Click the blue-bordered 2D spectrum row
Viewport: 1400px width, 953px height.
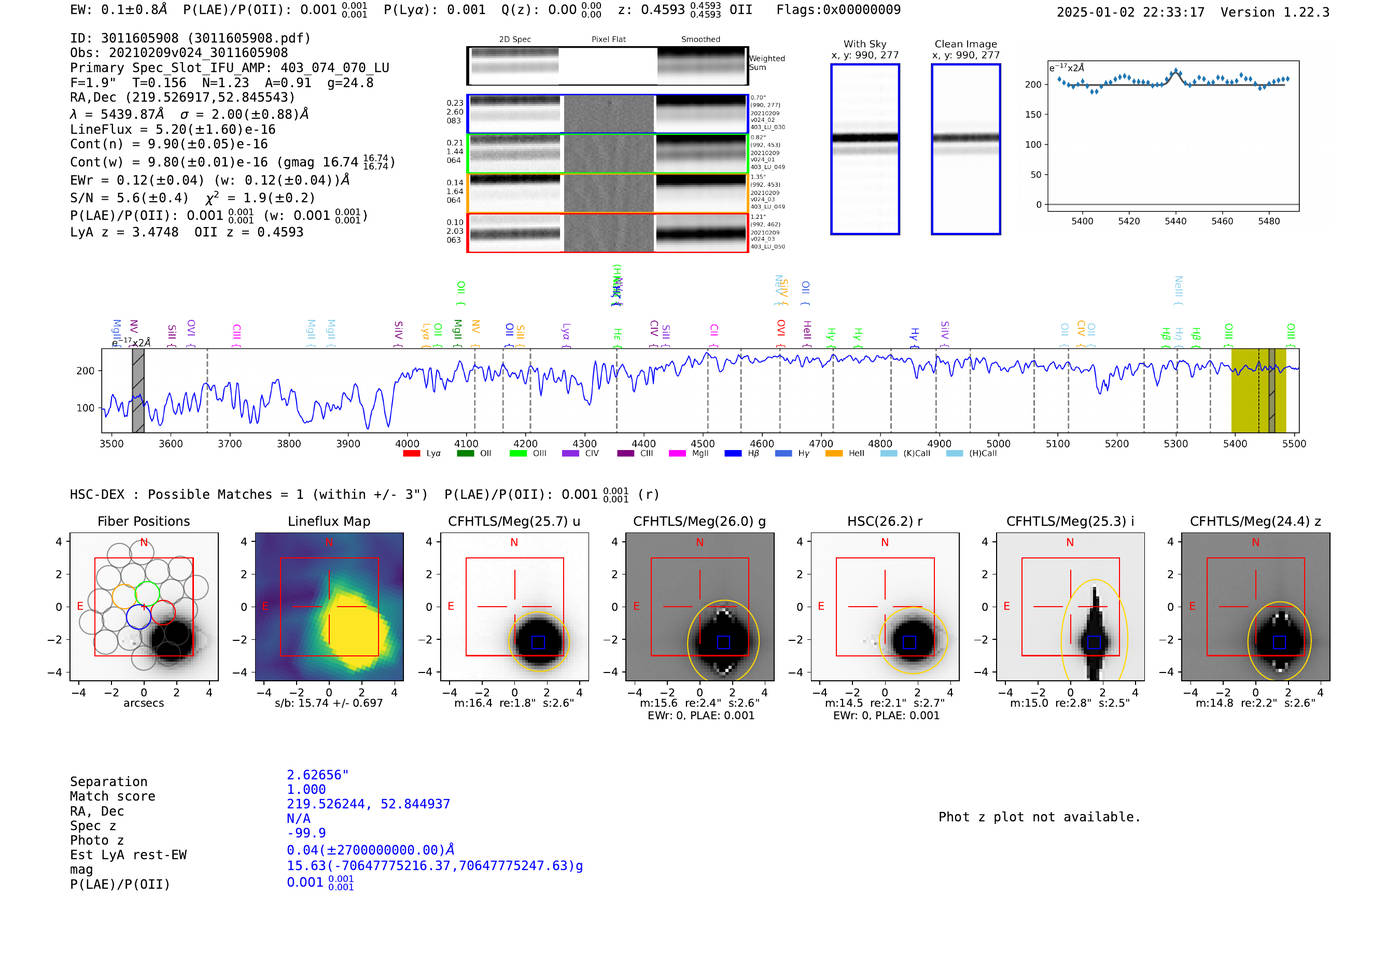coord(607,114)
